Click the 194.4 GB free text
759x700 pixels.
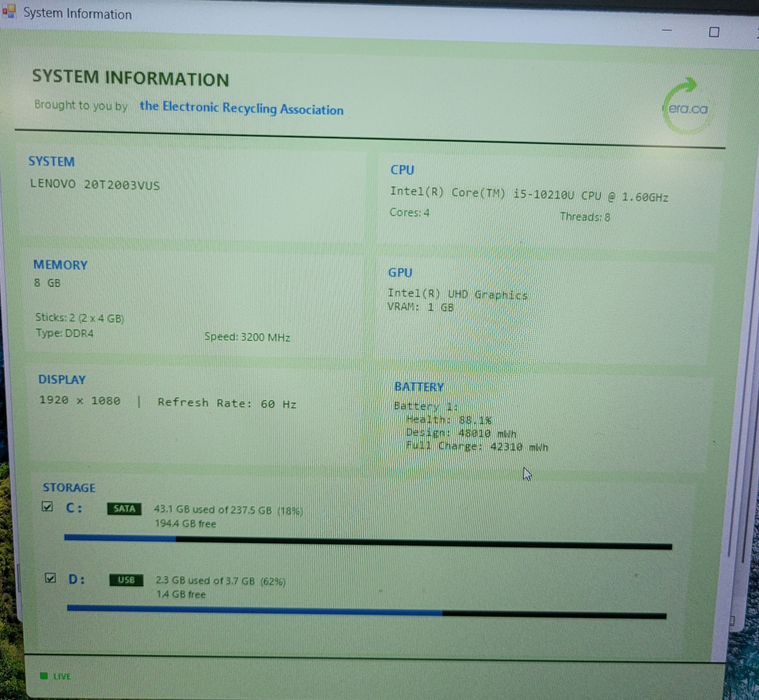pyautogui.click(x=186, y=524)
